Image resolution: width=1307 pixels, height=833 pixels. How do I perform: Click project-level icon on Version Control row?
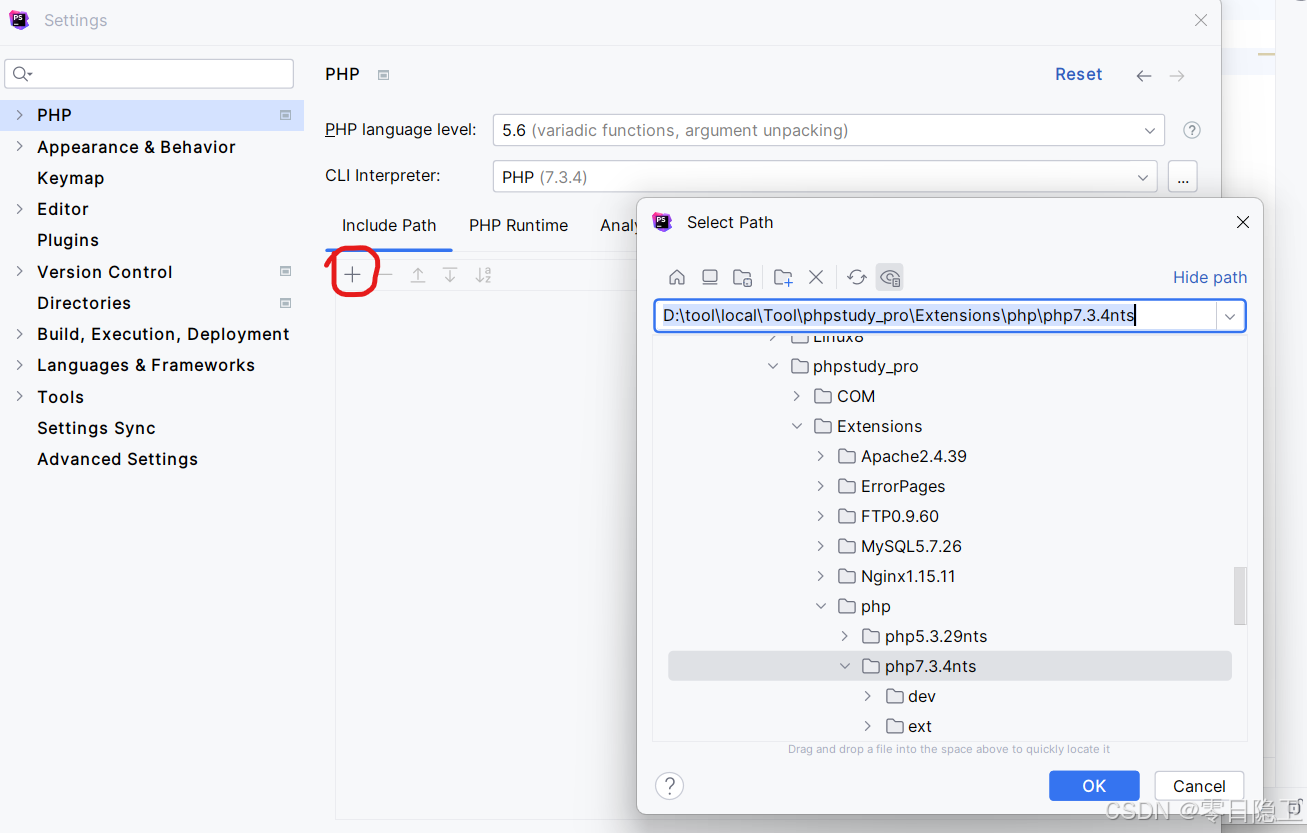point(285,271)
